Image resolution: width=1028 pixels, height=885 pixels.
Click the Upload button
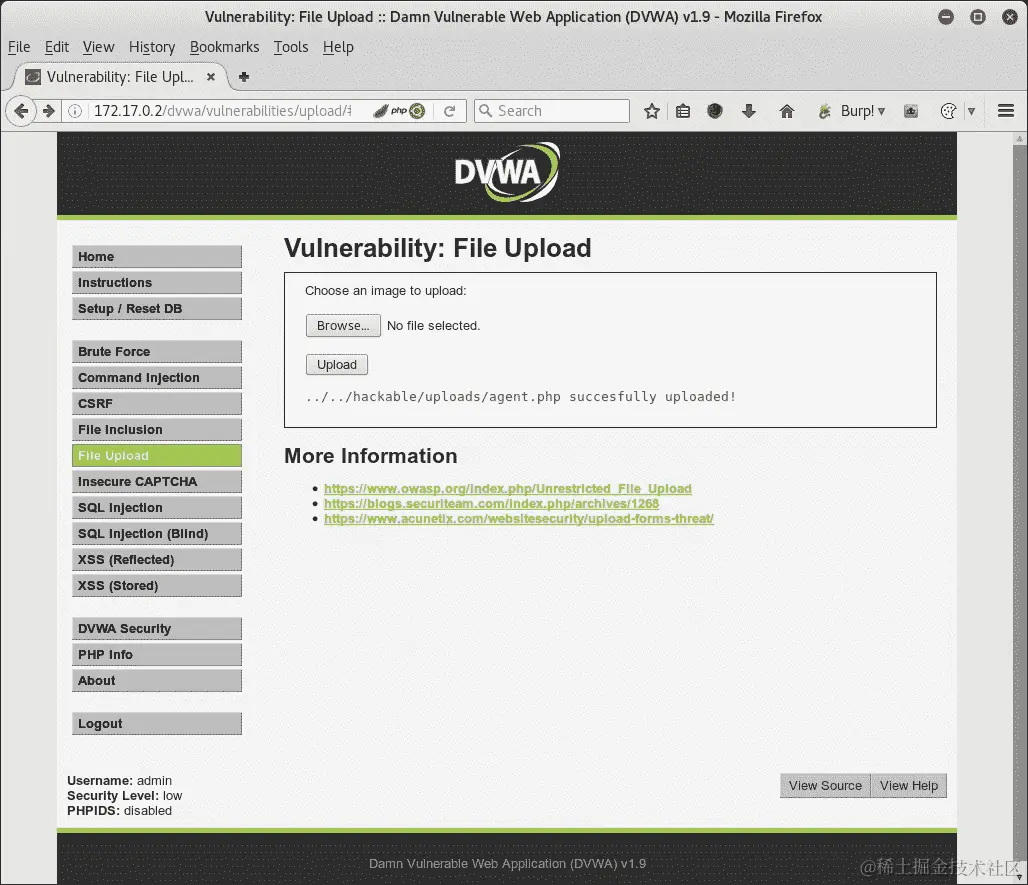337,364
